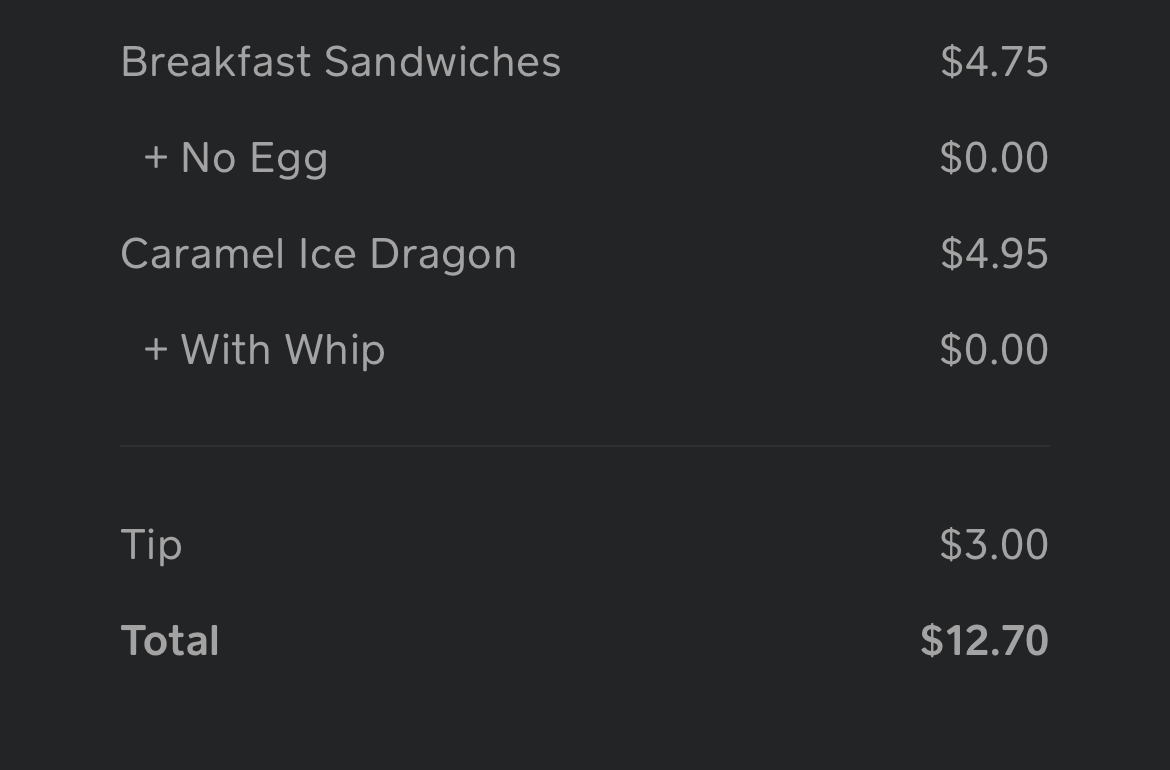Click the $4.95 Caramel Ice Dragon price
1170x770 pixels.
[993, 254]
